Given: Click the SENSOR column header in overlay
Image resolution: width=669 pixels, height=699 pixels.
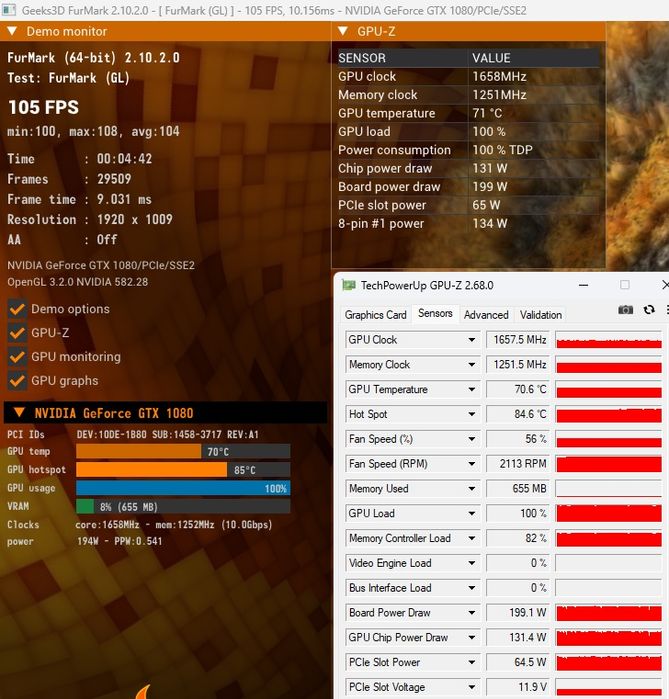Looking at the screenshot, I should (361, 58).
